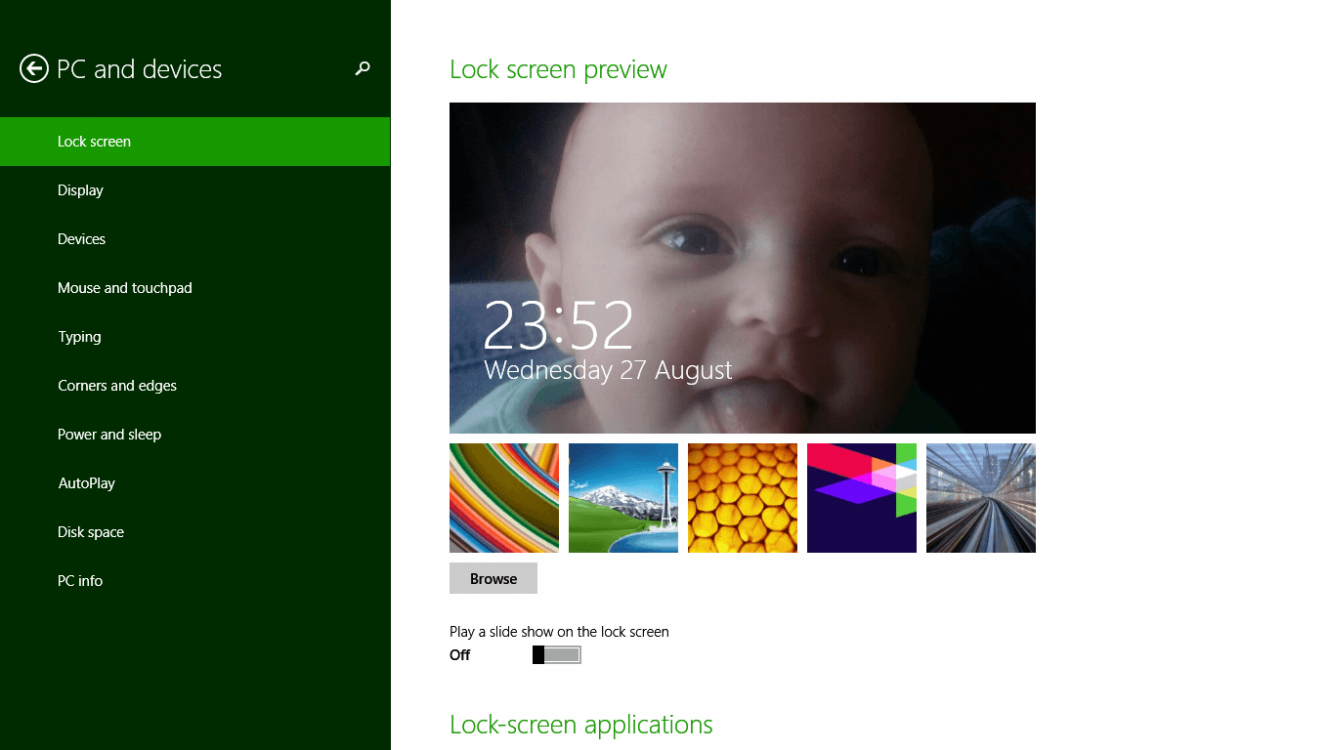1329x750 pixels.
Task: Select the purple geometric triangles background
Action: click(x=861, y=497)
